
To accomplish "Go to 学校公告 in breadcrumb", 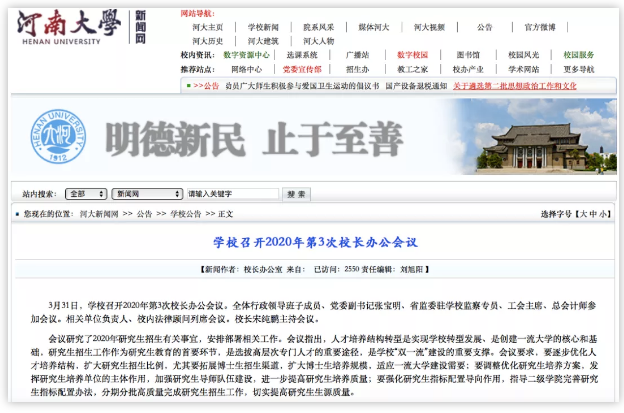I will 185,214.
